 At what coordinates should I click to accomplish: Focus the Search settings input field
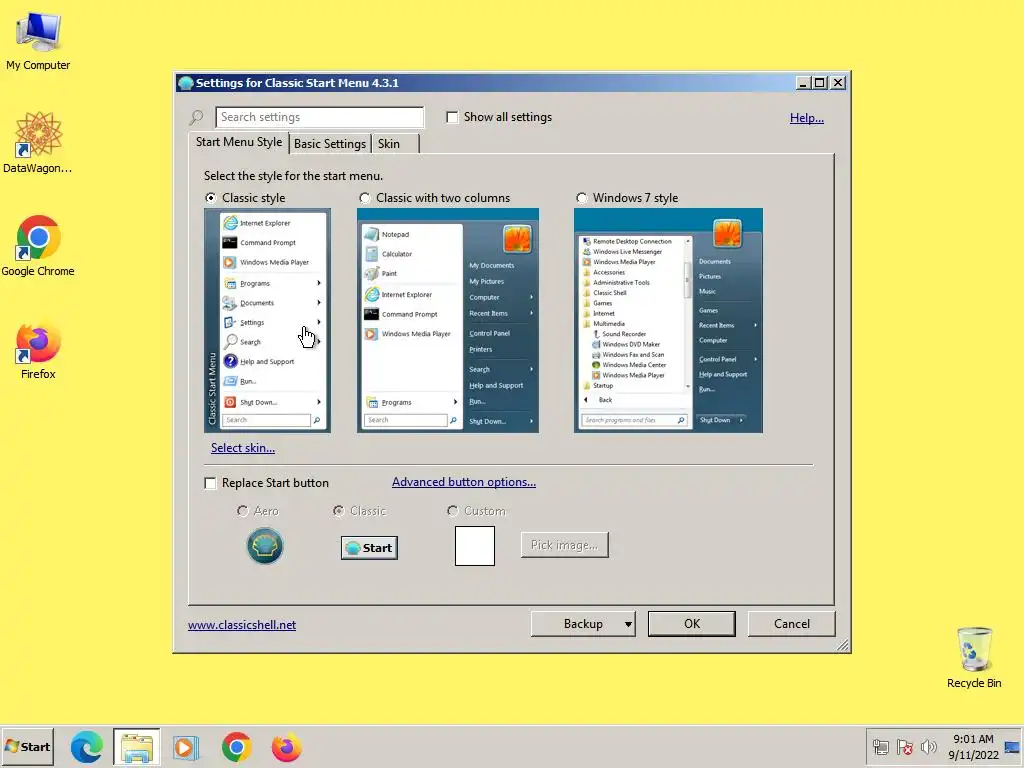pyautogui.click(x=319, y=117)
